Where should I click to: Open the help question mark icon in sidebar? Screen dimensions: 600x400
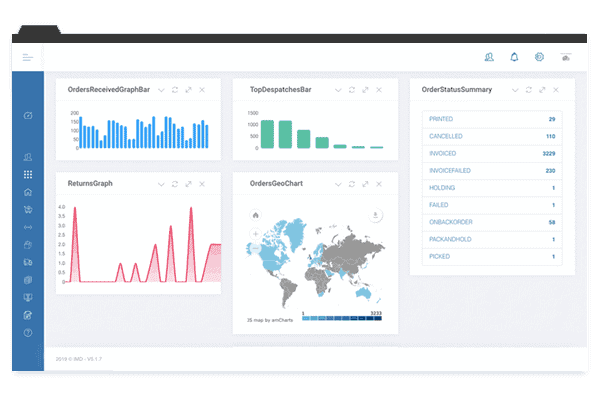point(28,333)
